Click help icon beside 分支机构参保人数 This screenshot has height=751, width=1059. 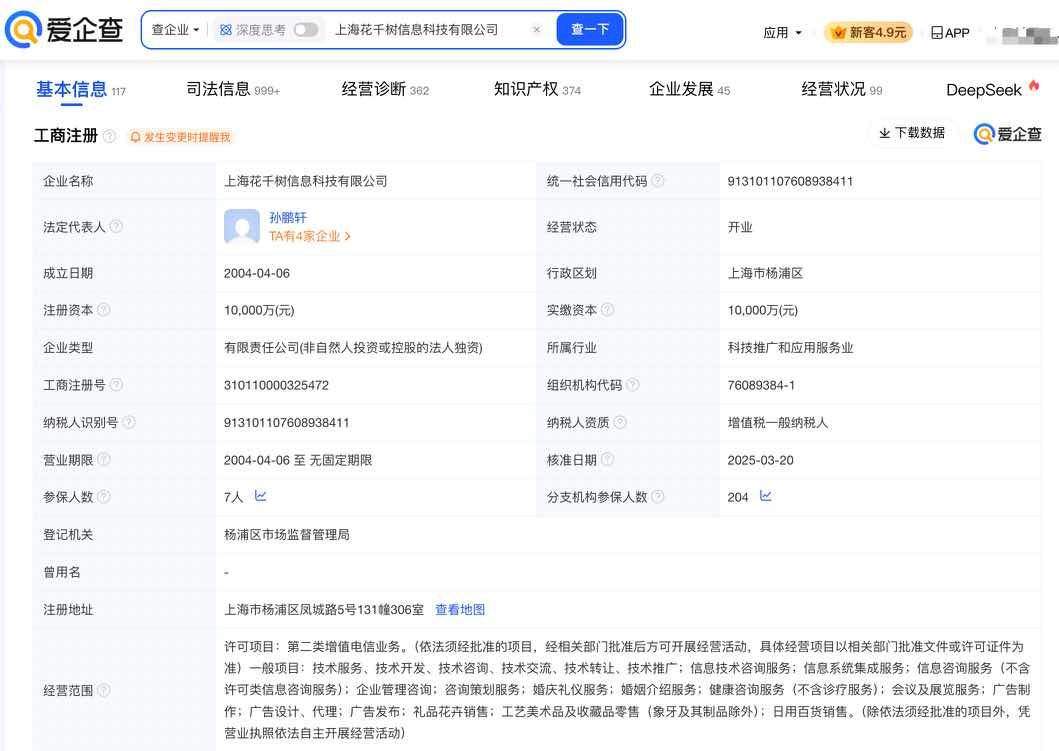pos(658,496)
